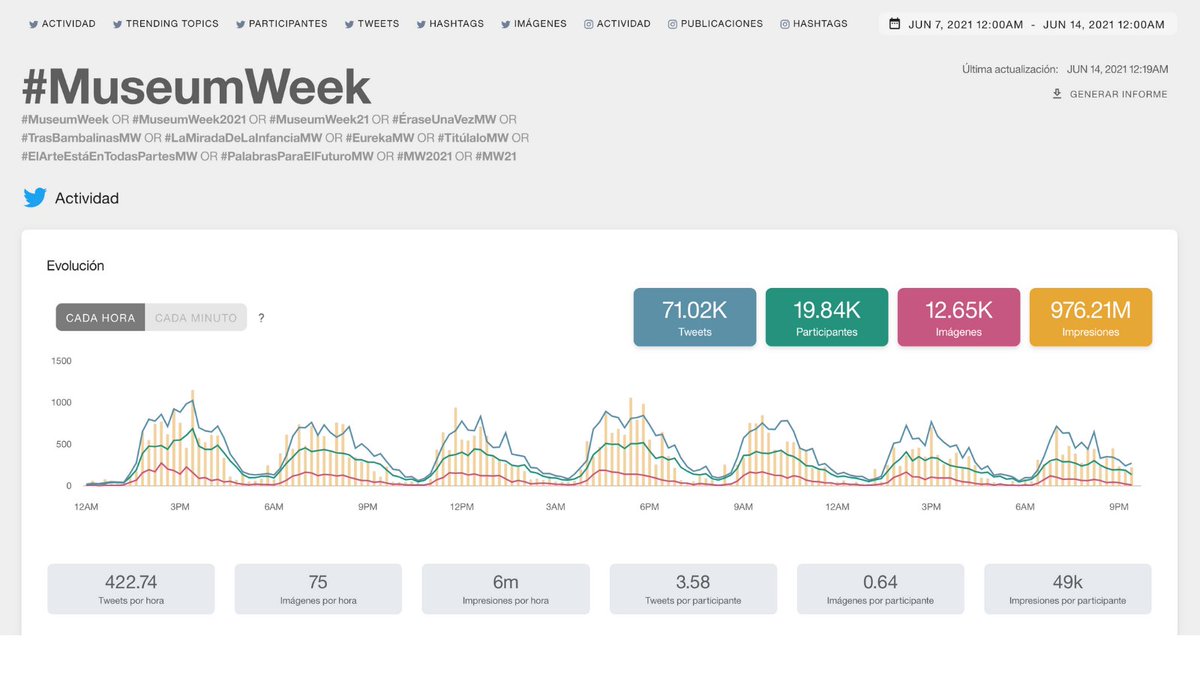Click the Instagram HASHTAGS camera icon

[783, 23]
